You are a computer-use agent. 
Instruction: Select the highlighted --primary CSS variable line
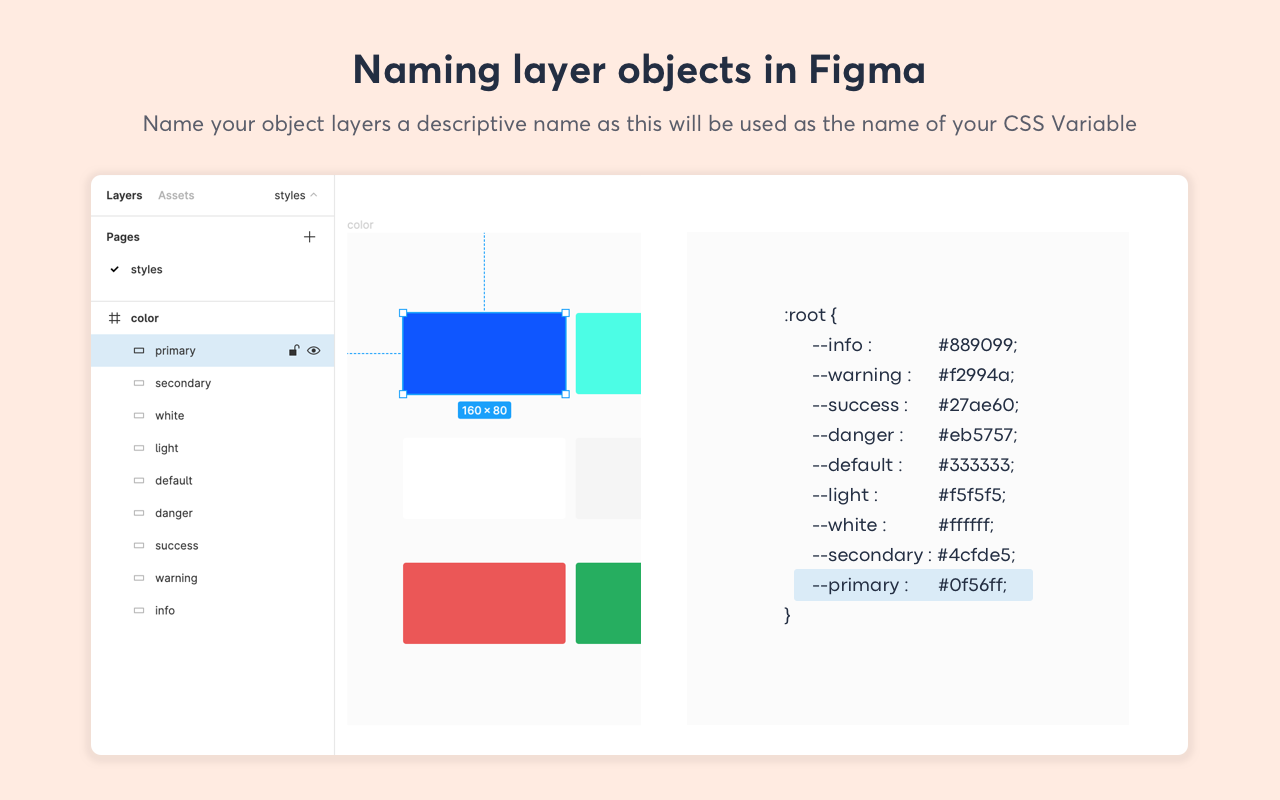point(913,585)
